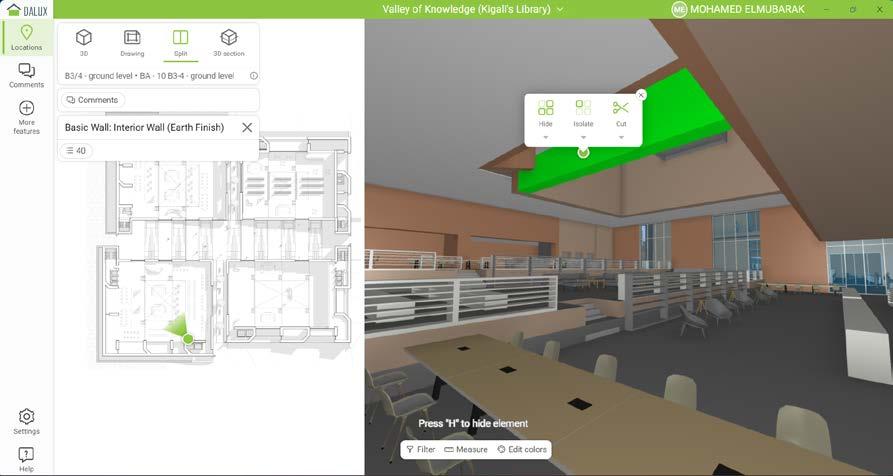Viewport: 893px width, 476px height.
Task: Click Hide icon in element popup
Action: point(546,107)
